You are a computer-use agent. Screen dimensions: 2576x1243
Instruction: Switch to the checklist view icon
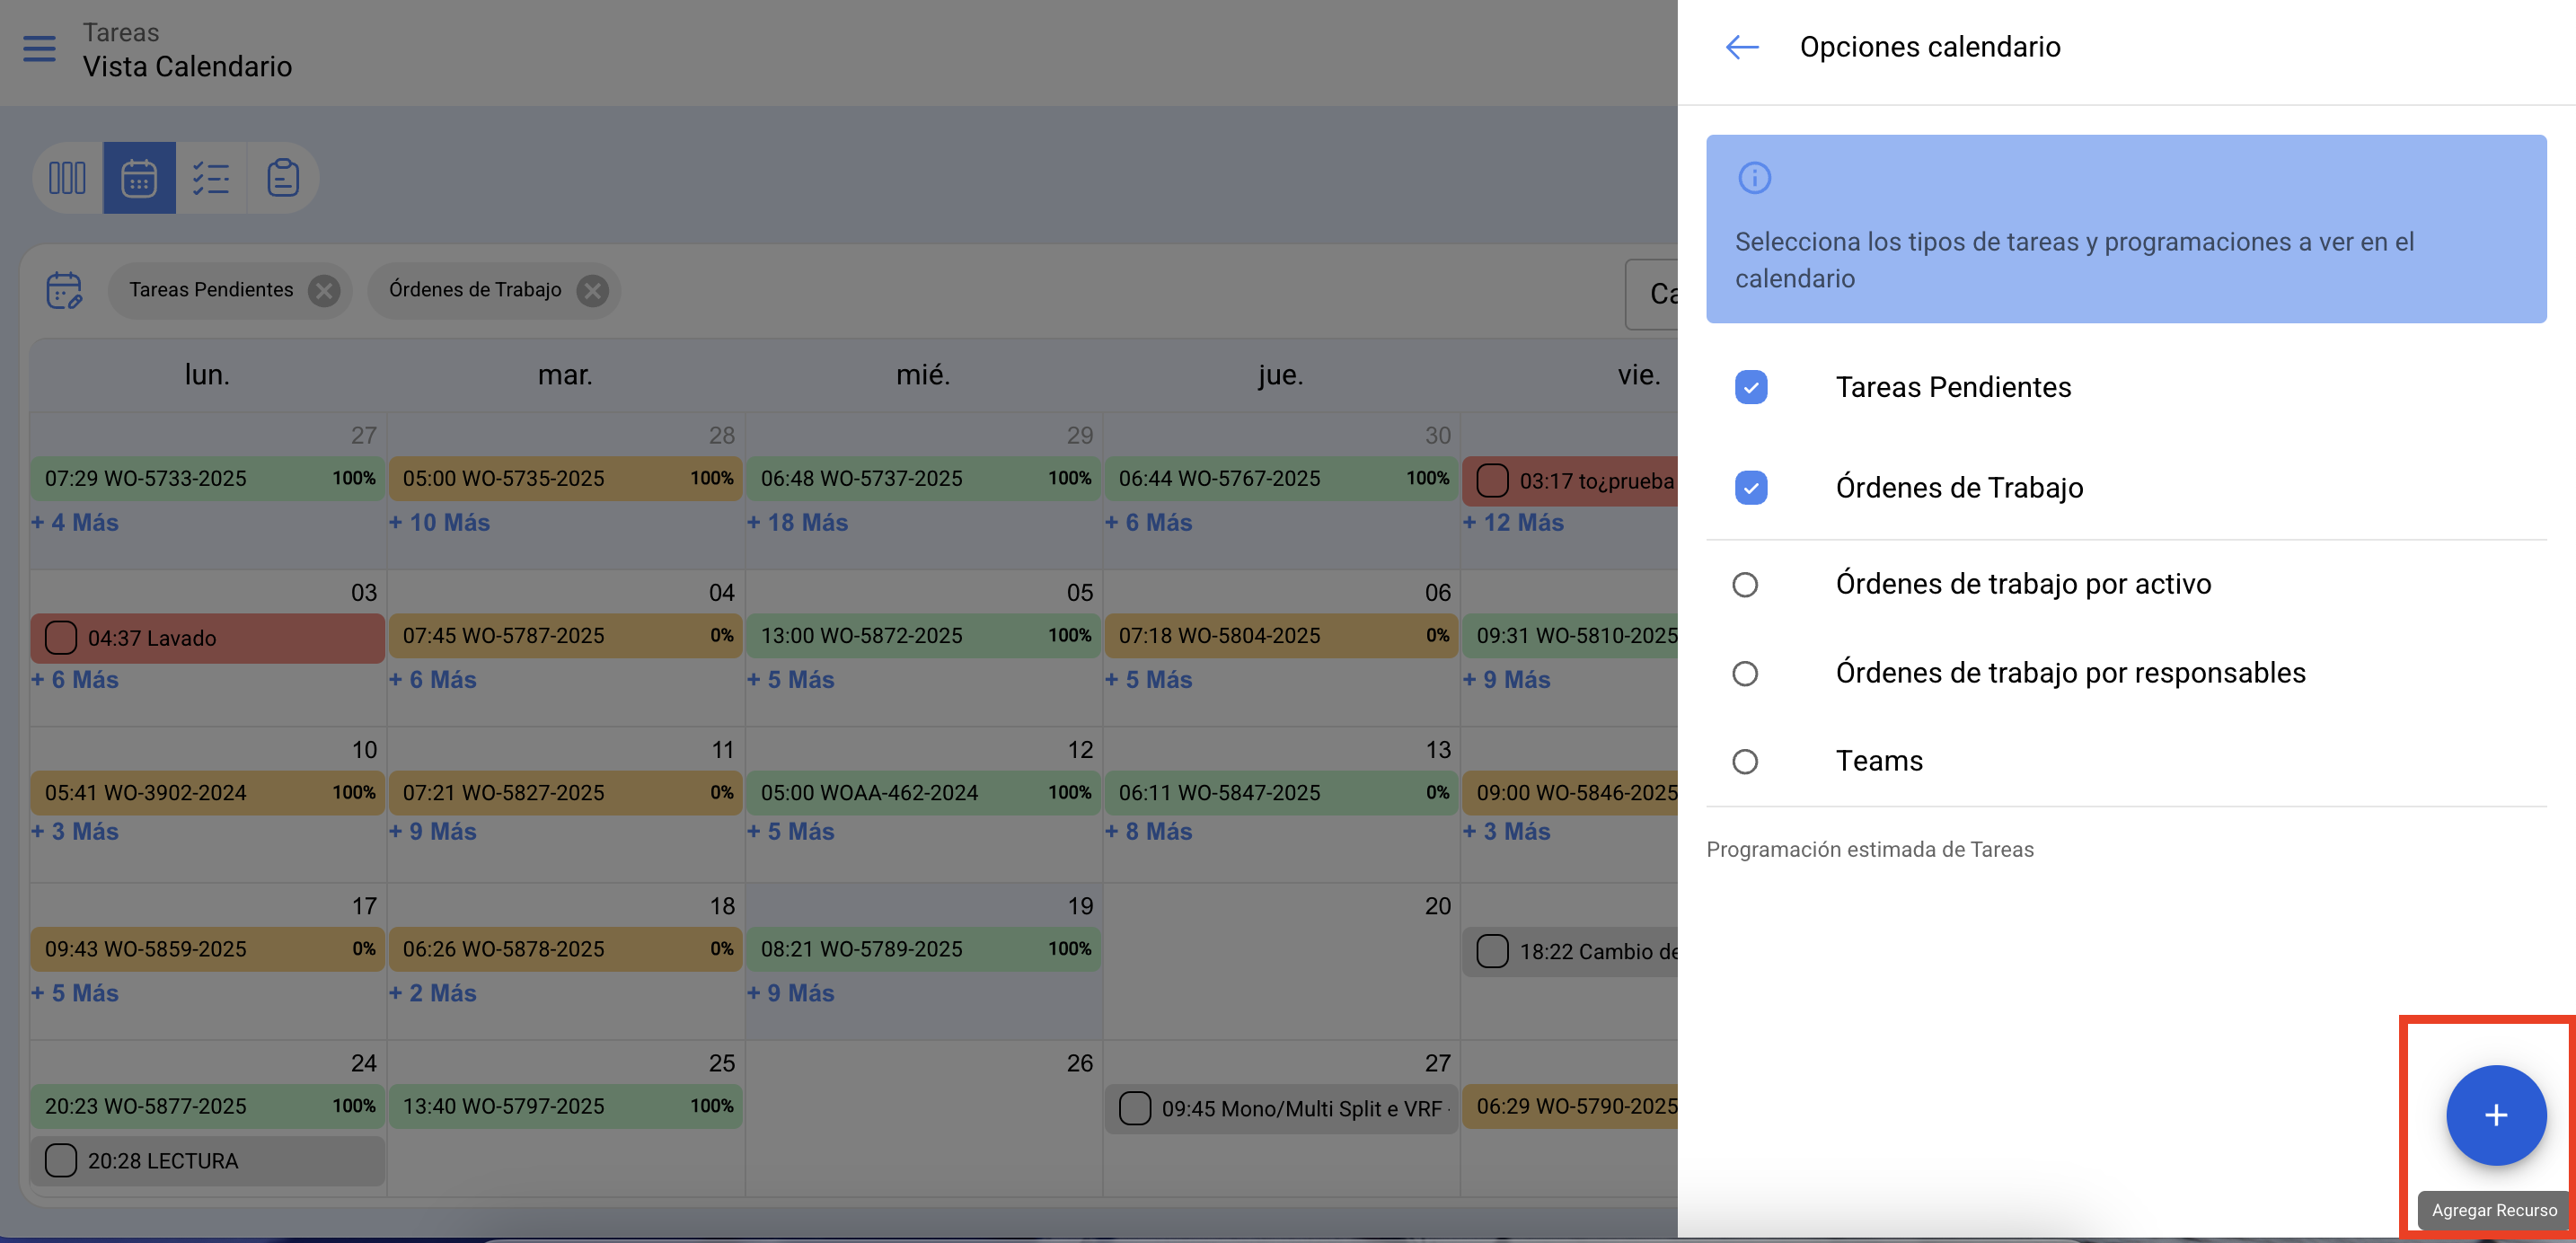[211, 178]
